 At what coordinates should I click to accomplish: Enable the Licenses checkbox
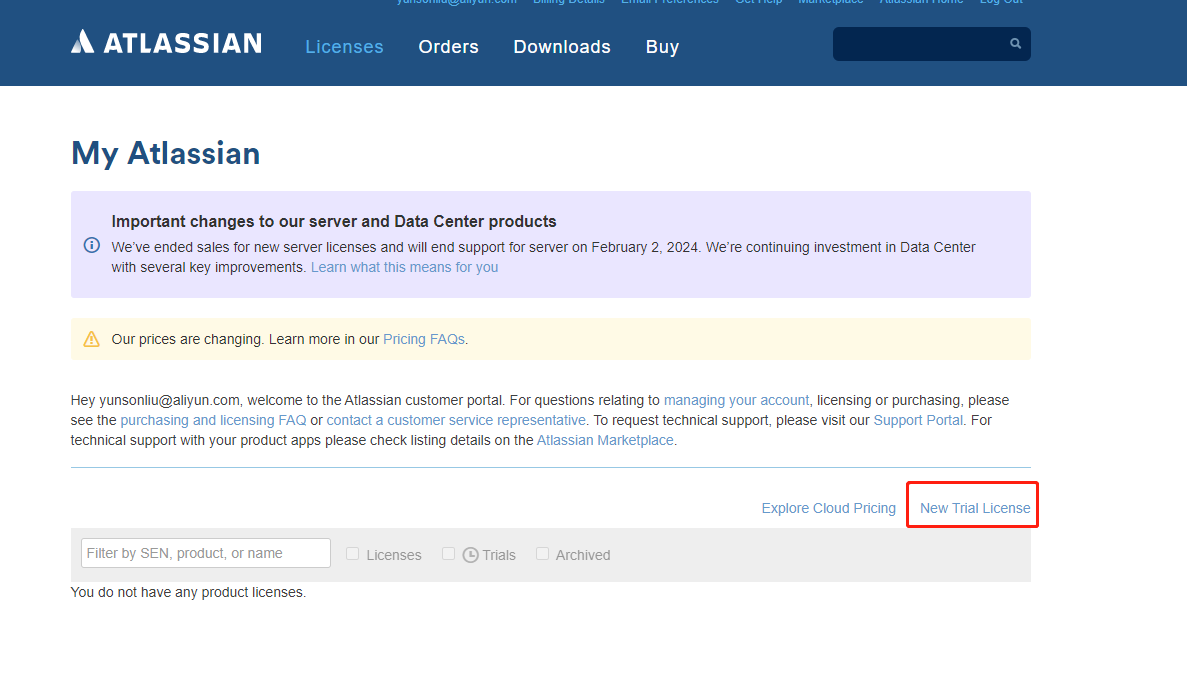(352, 553)
